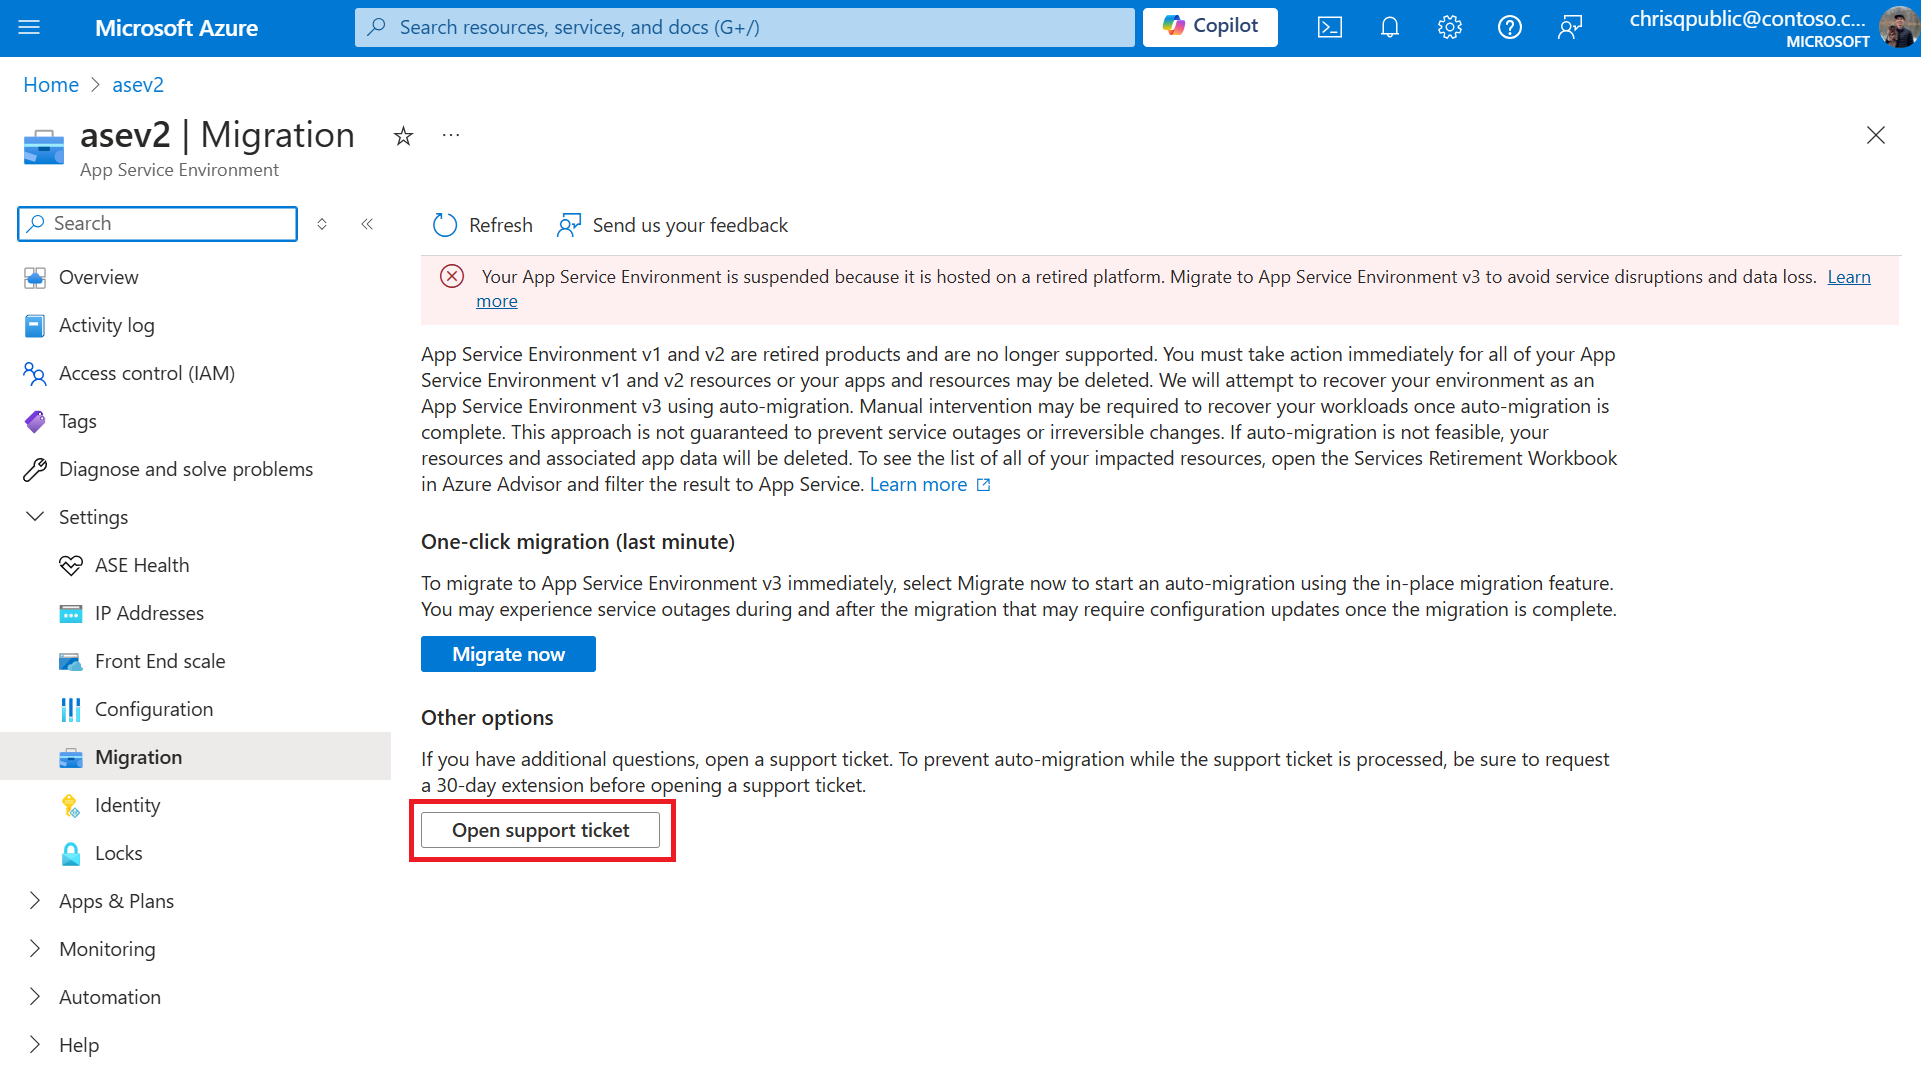1921x1091 pixels.
Task: Click the Copilot icon in top bar
Action: (1209, 26)
